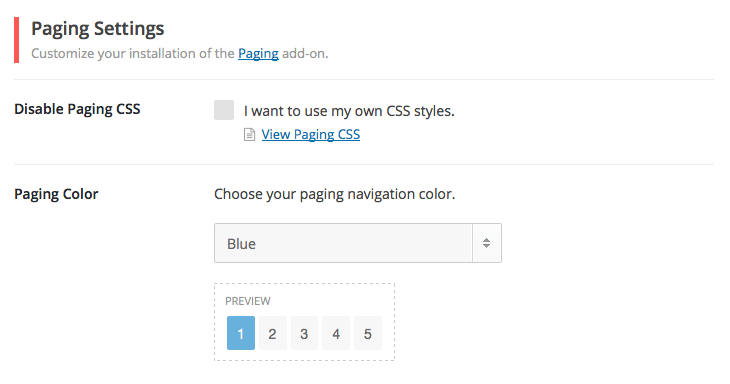The height and width of the screenshot is (384, 730).
Task: Click the 'I want to use my own CSS styles' label
Action: point(349,111)
